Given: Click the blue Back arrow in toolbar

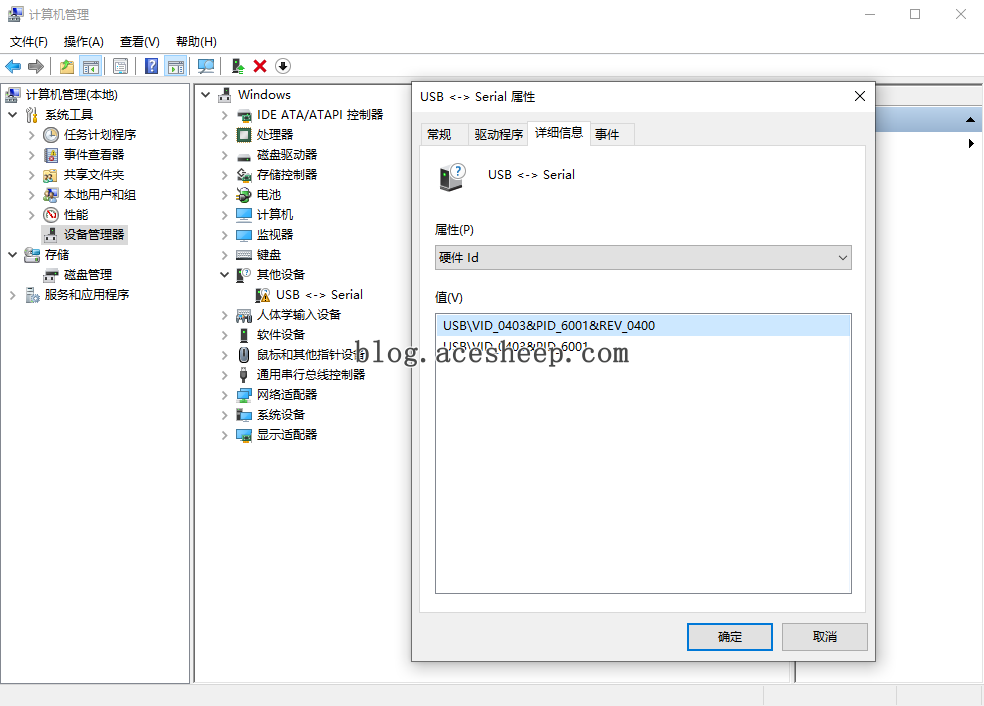Looking at the screenshot, I should pyautogui.click(x=13, y=66).
